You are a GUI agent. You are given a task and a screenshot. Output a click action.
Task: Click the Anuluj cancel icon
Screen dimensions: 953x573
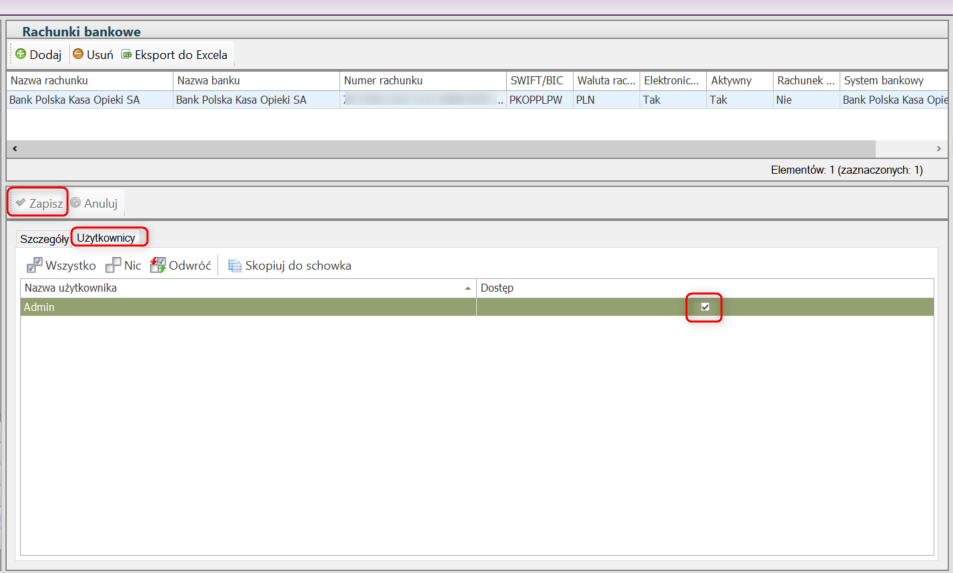(x=75, y=202)
